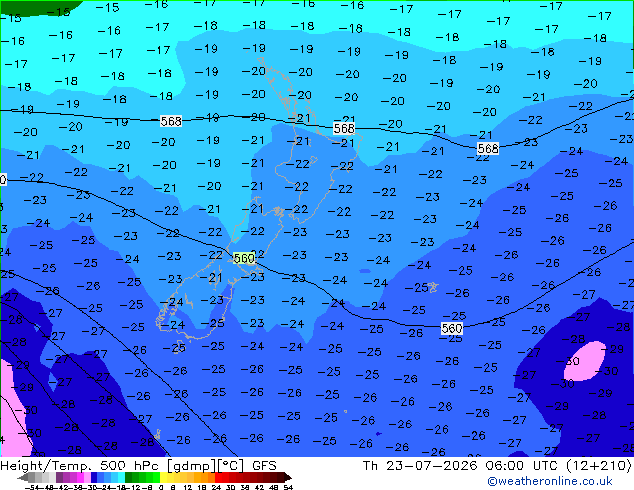Click the pink oval cold pool in the southeast
Image resolution: width=634 pixels, height=490 pixels.
tap(585, 361)
